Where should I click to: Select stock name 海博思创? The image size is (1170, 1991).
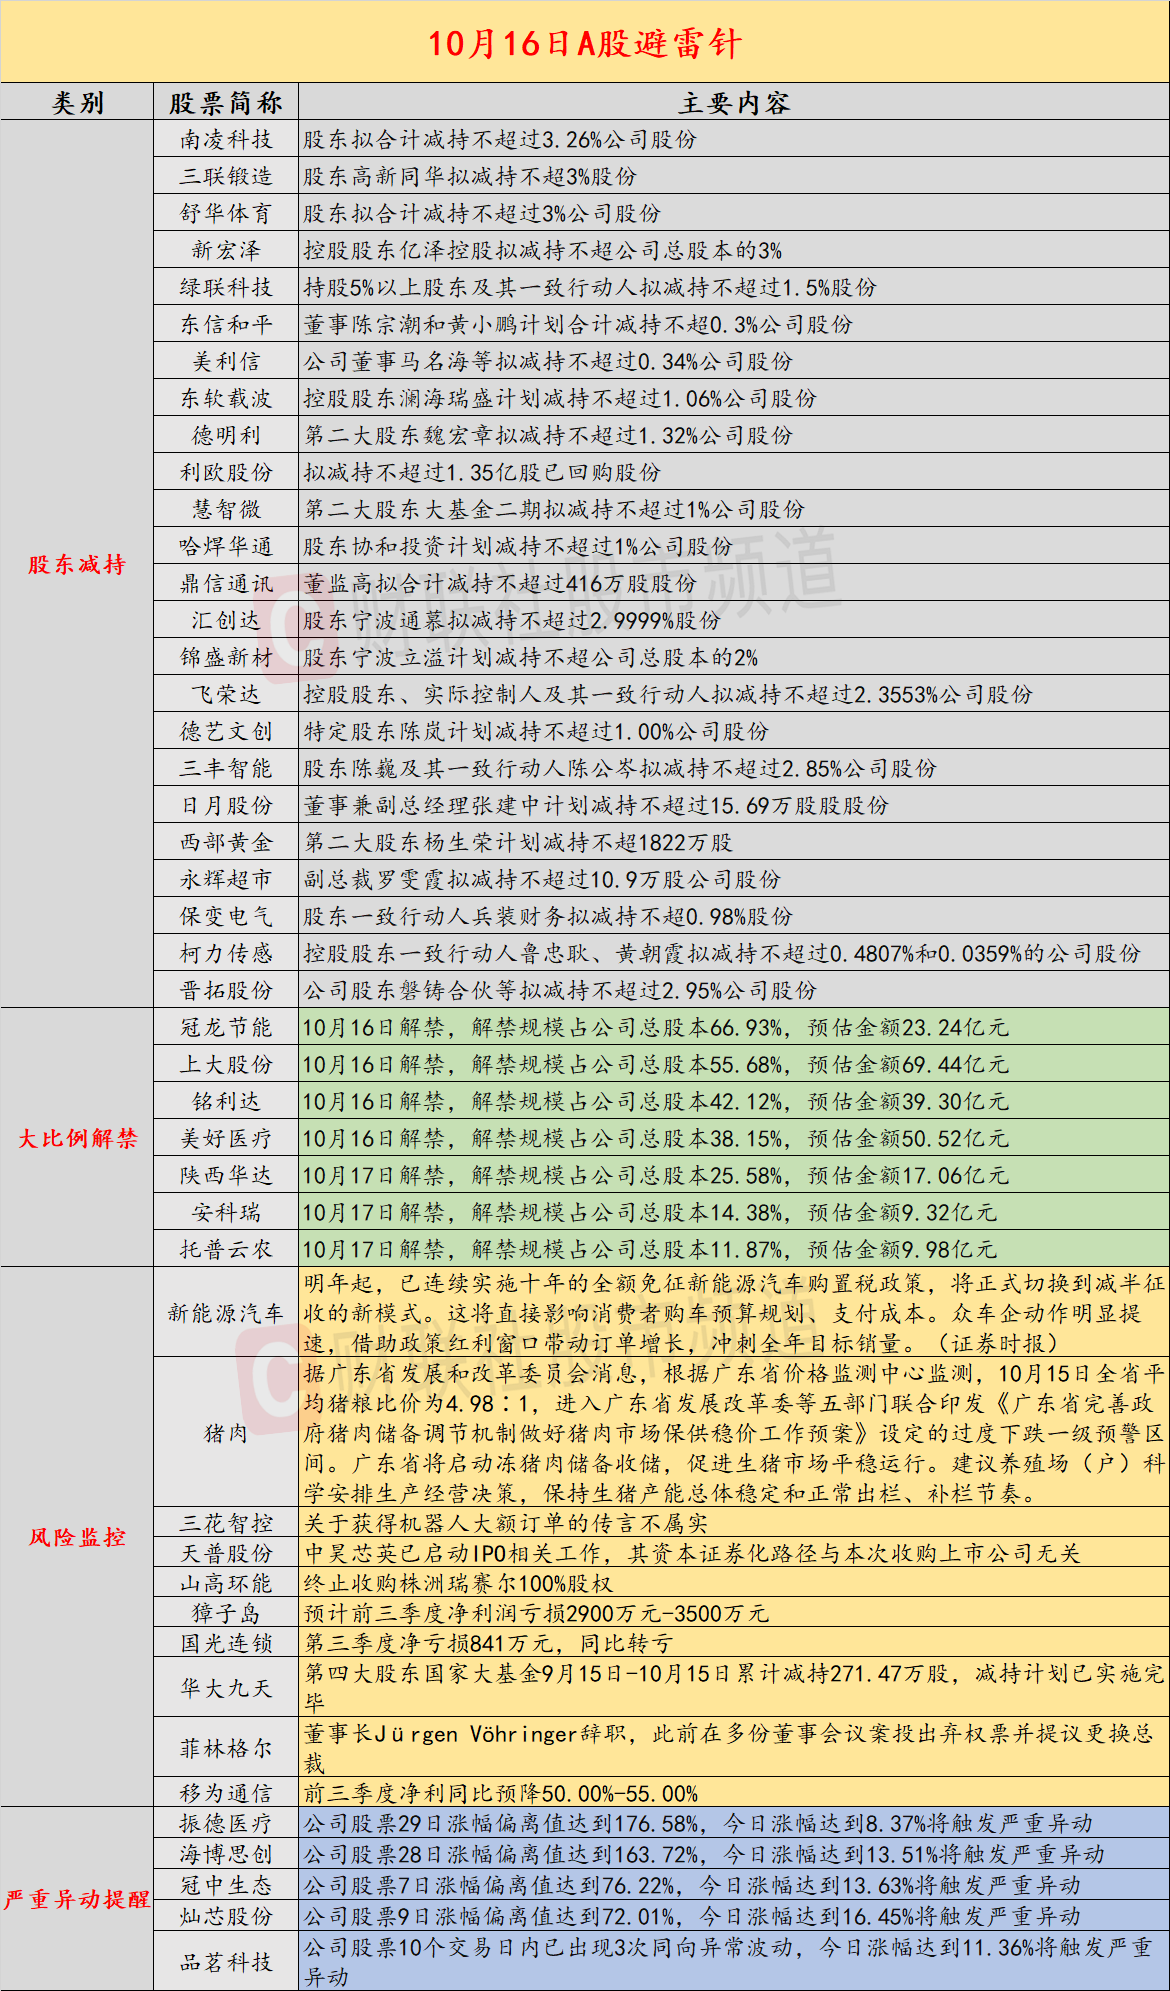tap(226, 1854)
